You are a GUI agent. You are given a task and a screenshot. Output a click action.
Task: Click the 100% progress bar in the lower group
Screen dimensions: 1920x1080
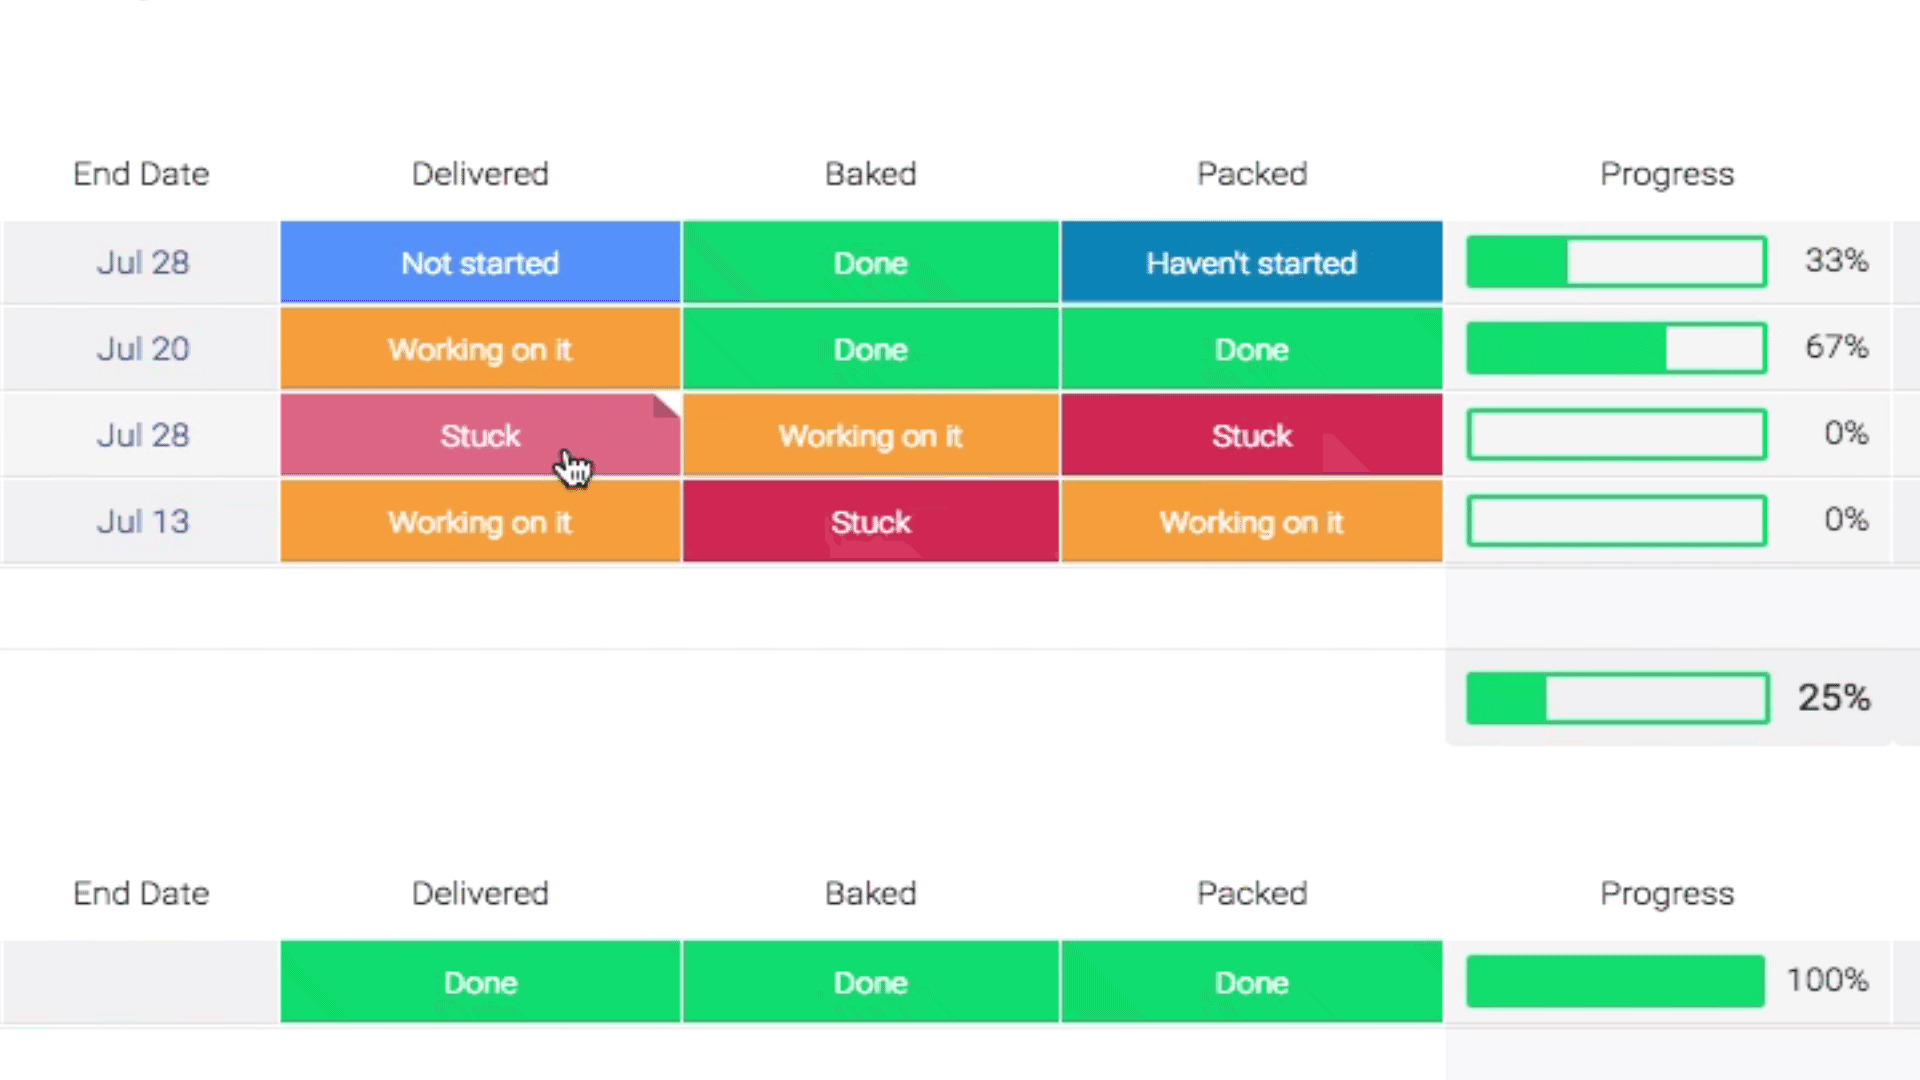pos(1616,981)
